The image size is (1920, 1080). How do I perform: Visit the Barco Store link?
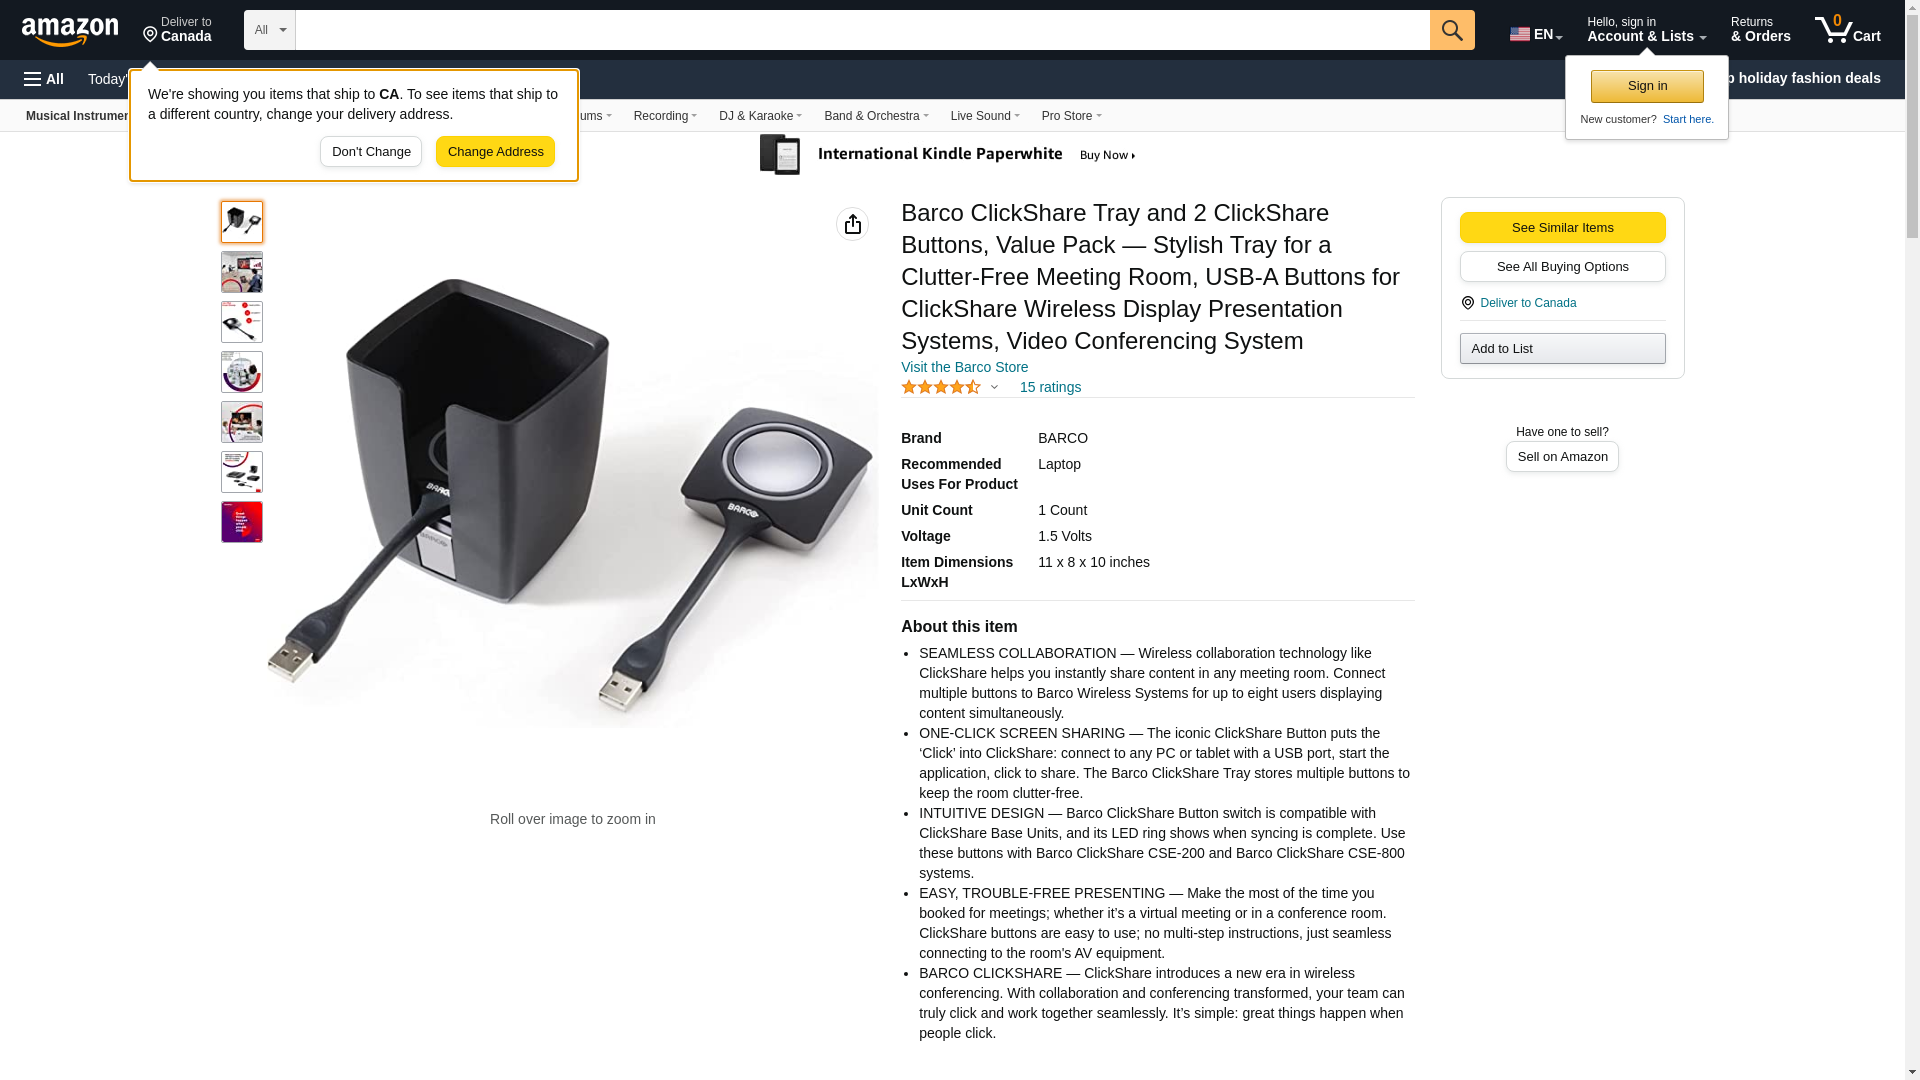964,367
